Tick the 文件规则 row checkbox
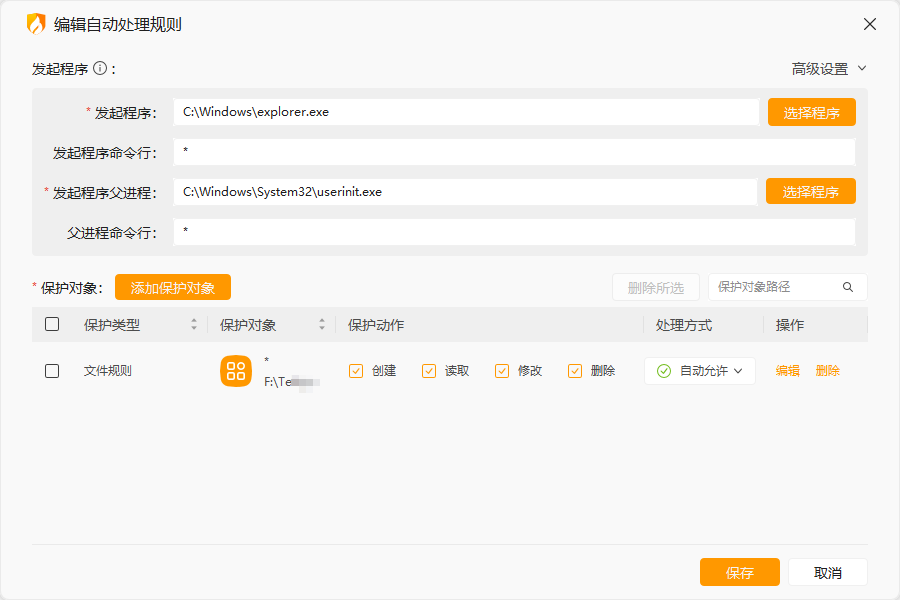This screenshot has height=600, width=900. (x=52, y=371)
